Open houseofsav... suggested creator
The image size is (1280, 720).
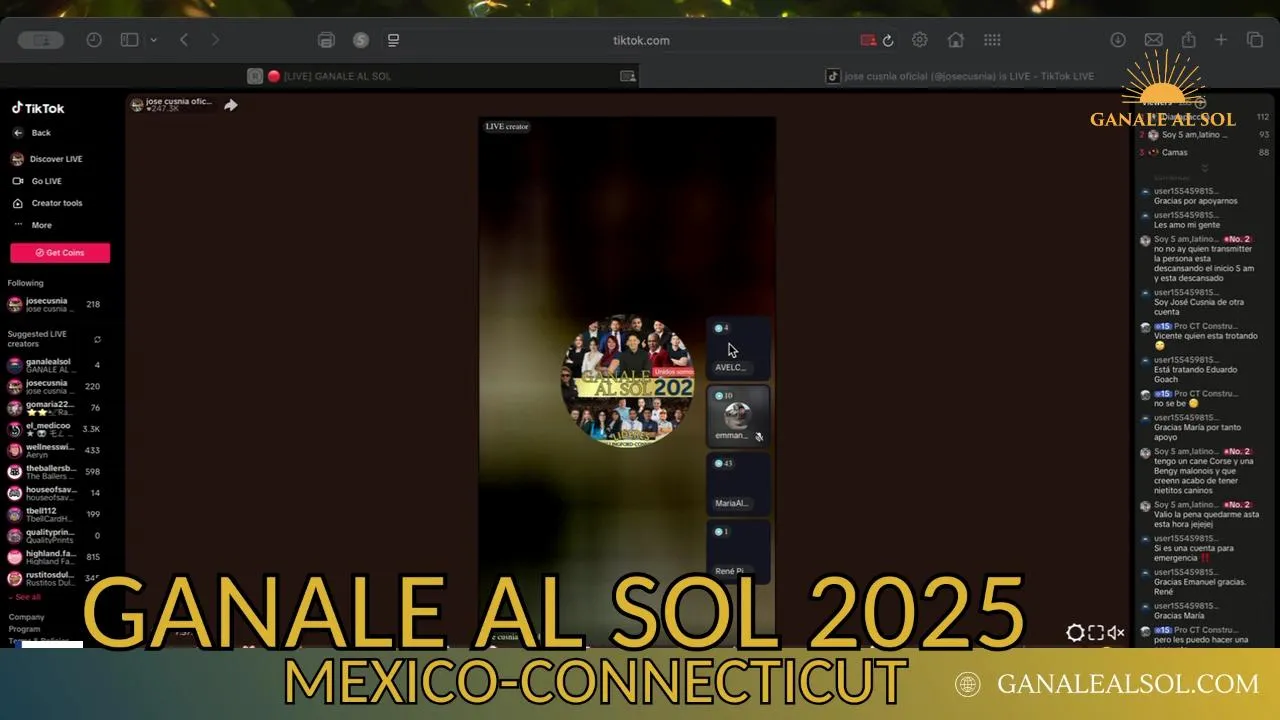pyautogui.click(x=55, y=493)
